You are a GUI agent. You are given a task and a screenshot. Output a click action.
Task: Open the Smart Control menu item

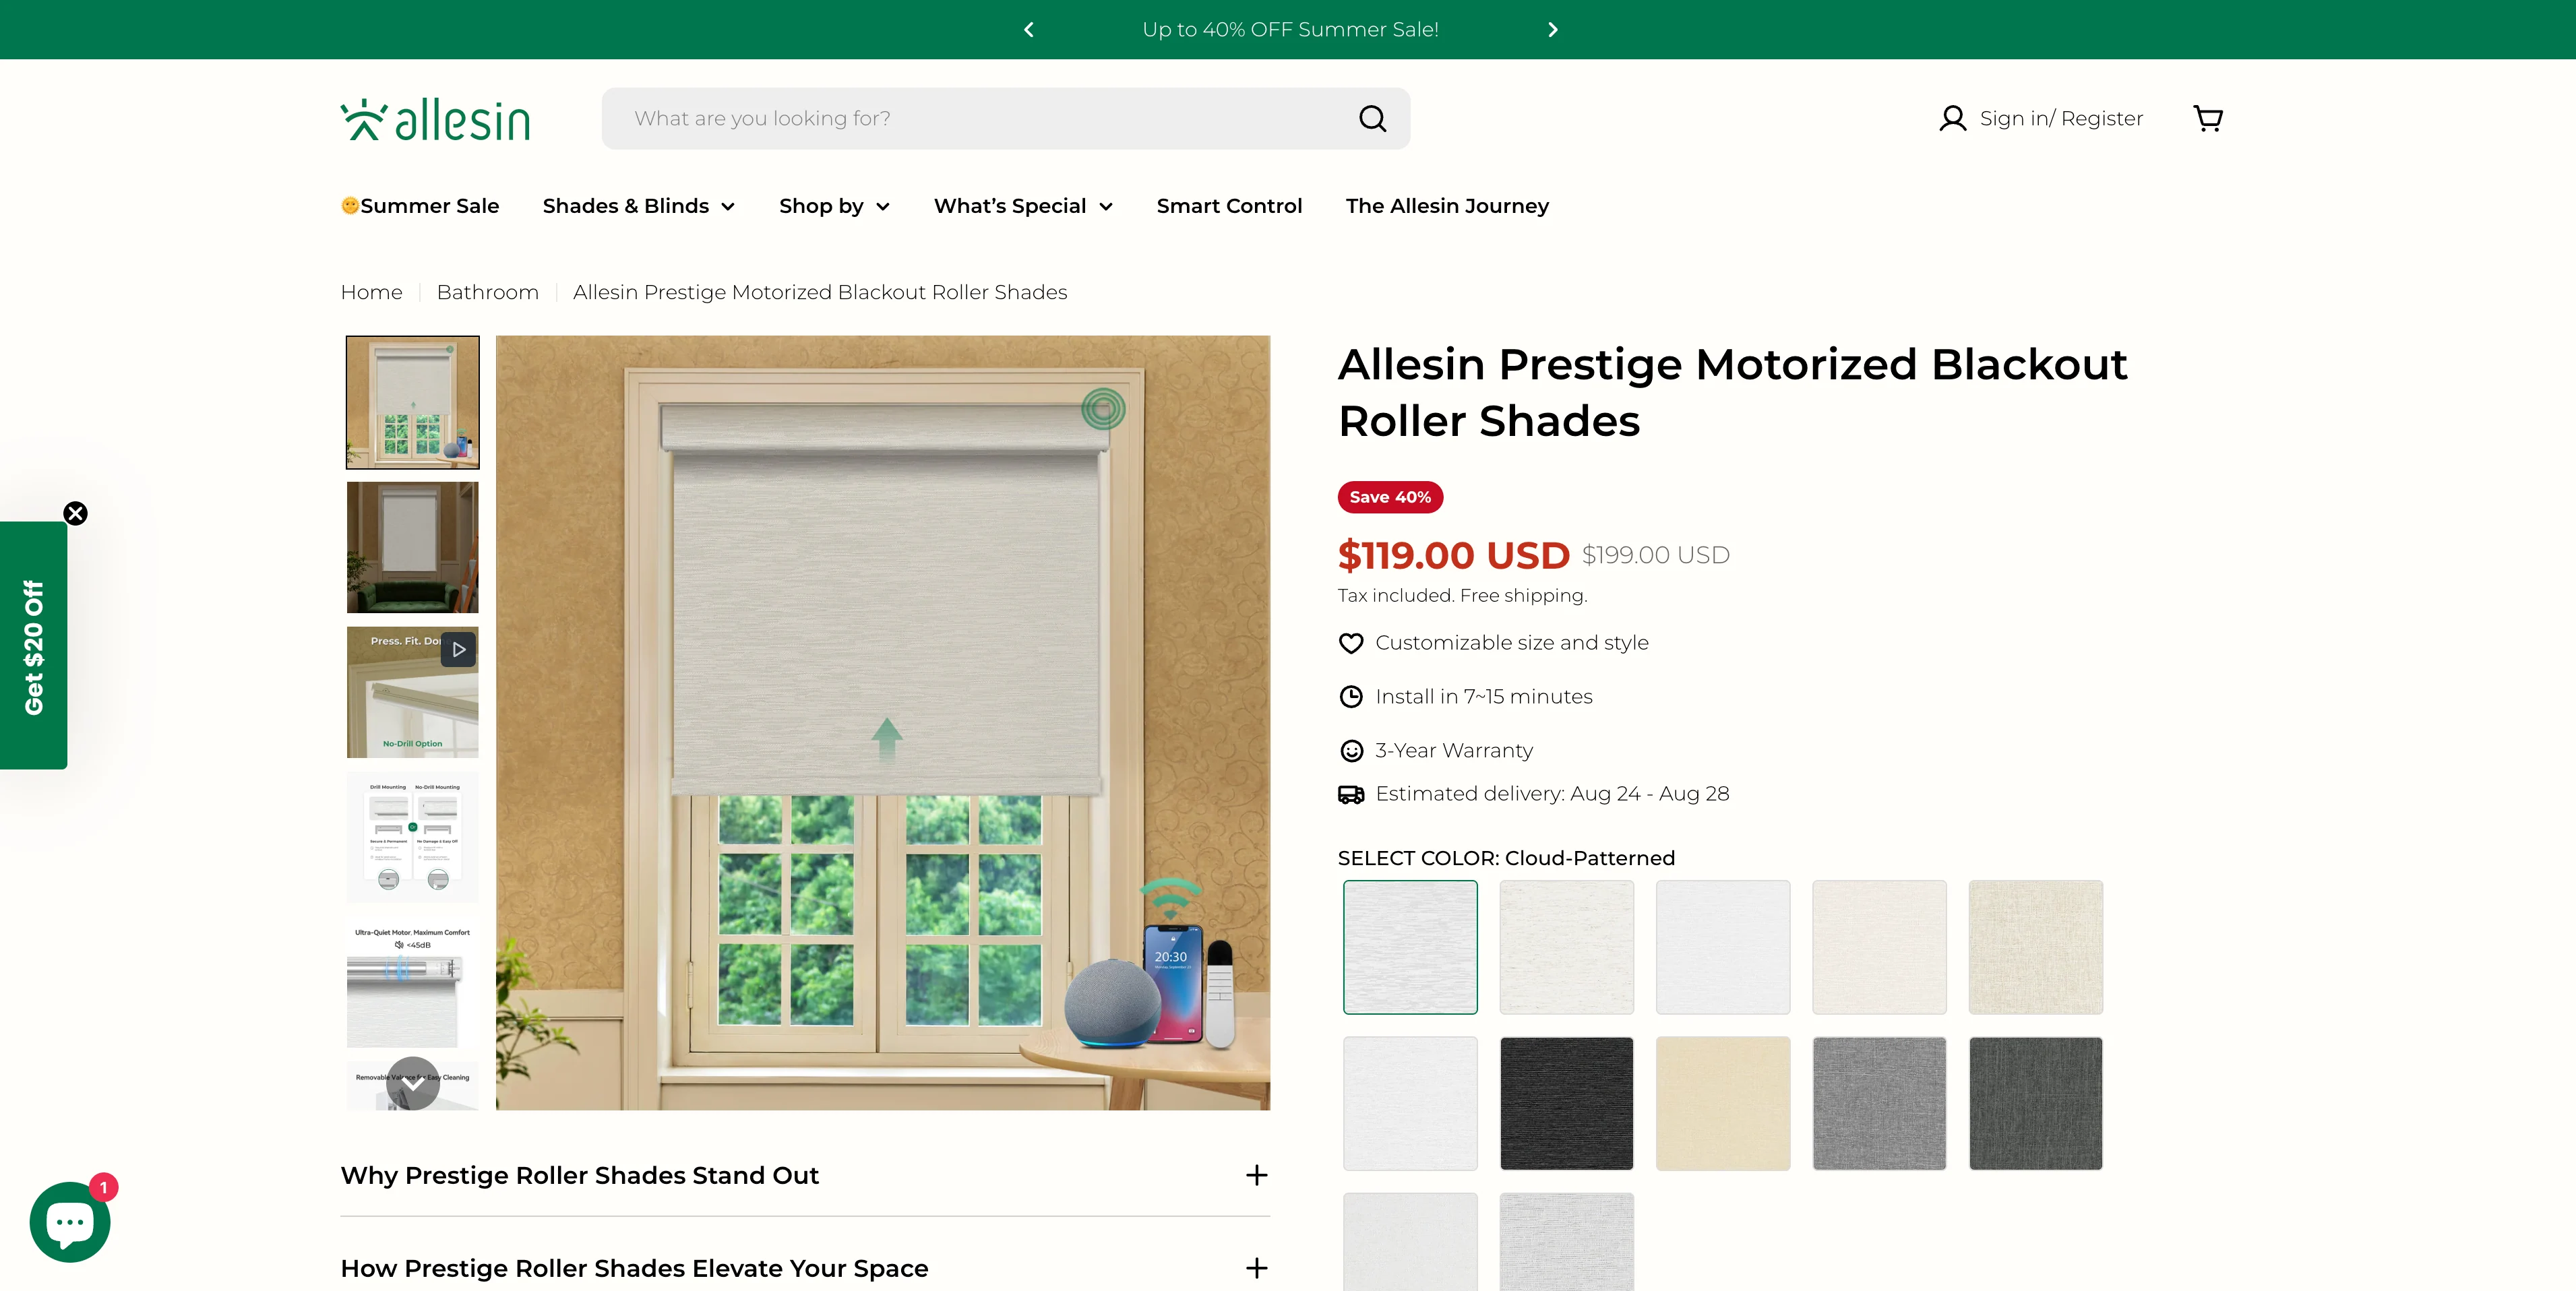coord(1228,206)
